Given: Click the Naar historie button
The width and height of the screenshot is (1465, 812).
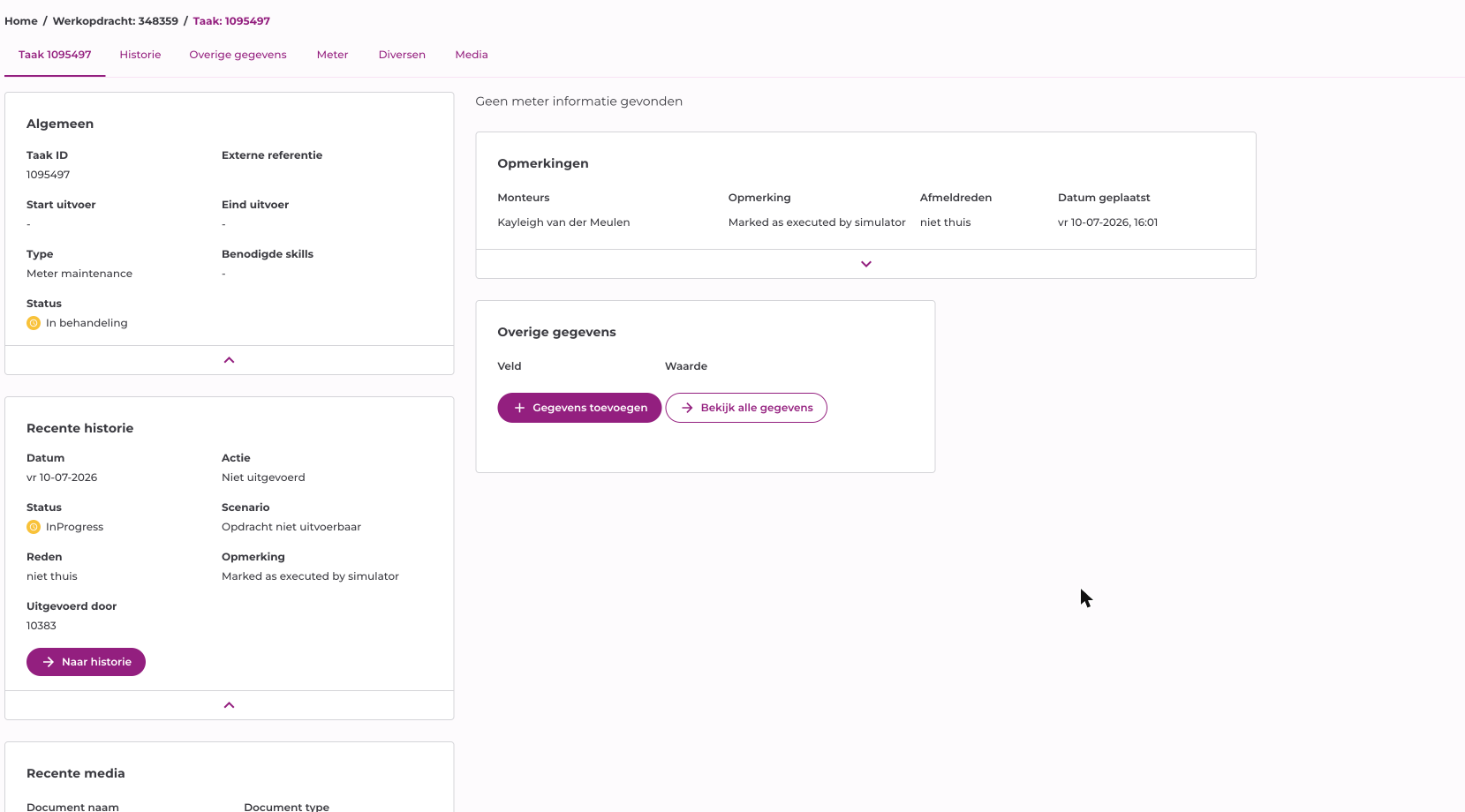Looking at the screenshot, I should coord(86,662).
